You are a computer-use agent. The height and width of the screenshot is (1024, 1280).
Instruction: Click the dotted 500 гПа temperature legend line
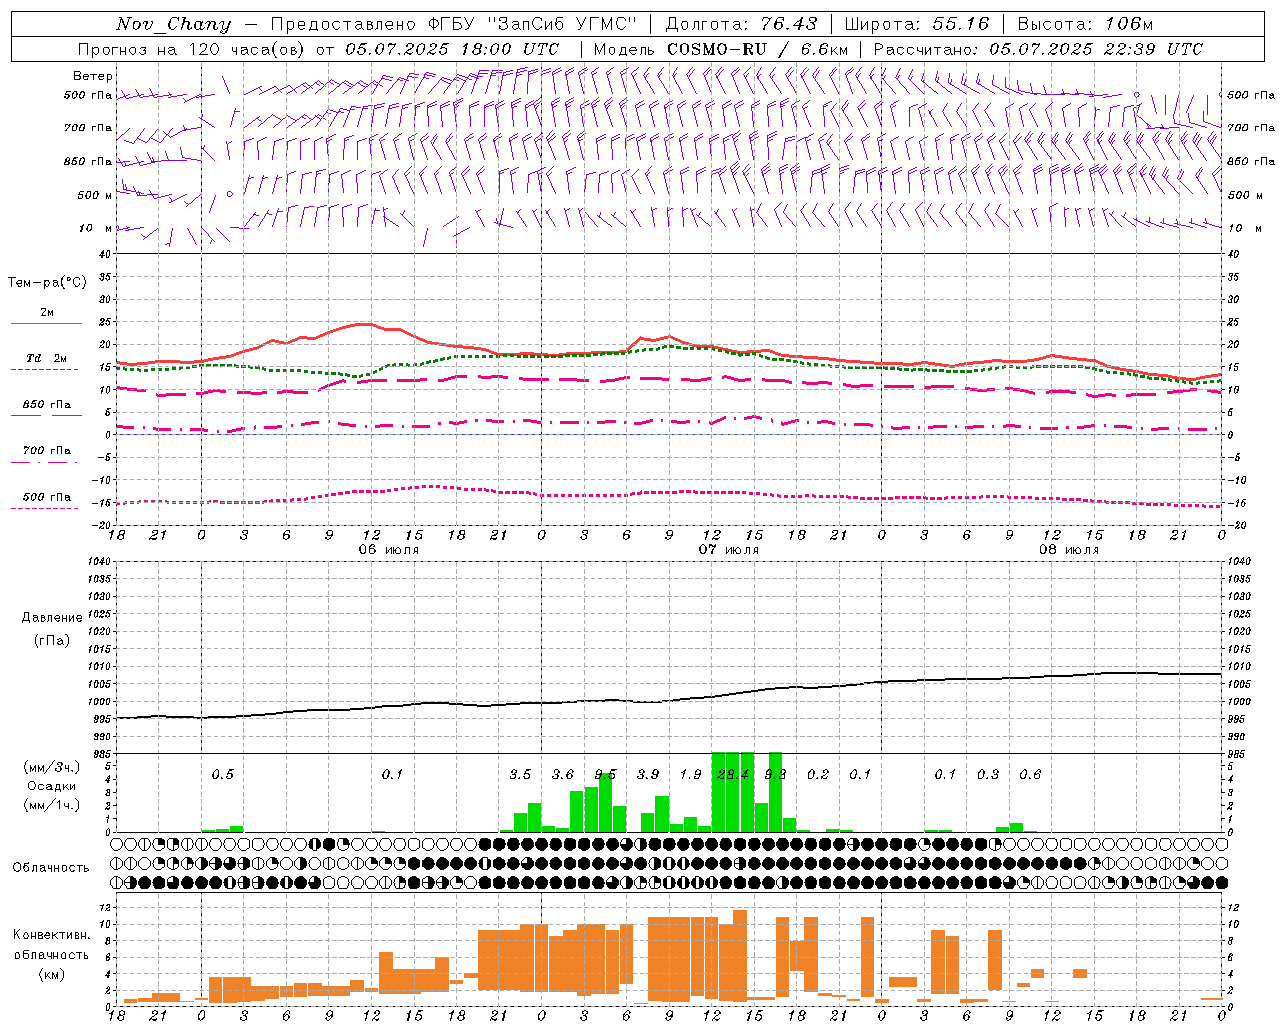coord(46,508)
